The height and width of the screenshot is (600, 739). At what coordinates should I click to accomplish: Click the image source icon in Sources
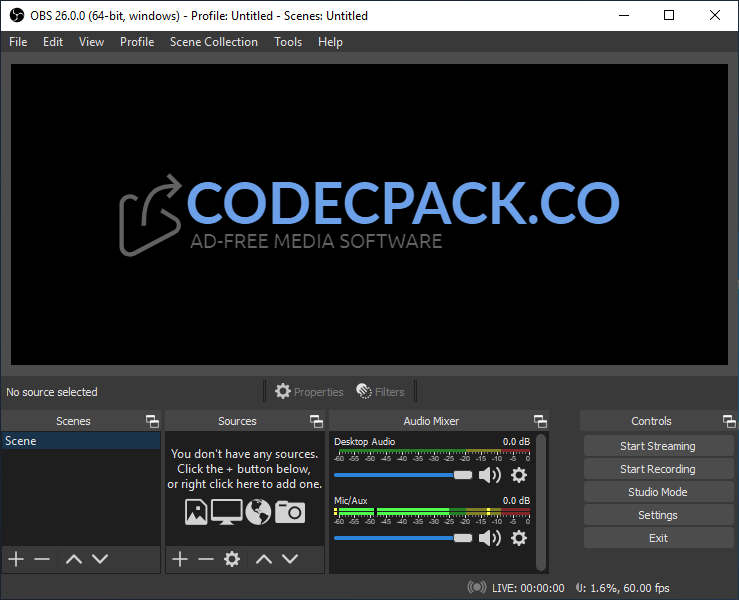pyautogui.click(x=196, y=512)
